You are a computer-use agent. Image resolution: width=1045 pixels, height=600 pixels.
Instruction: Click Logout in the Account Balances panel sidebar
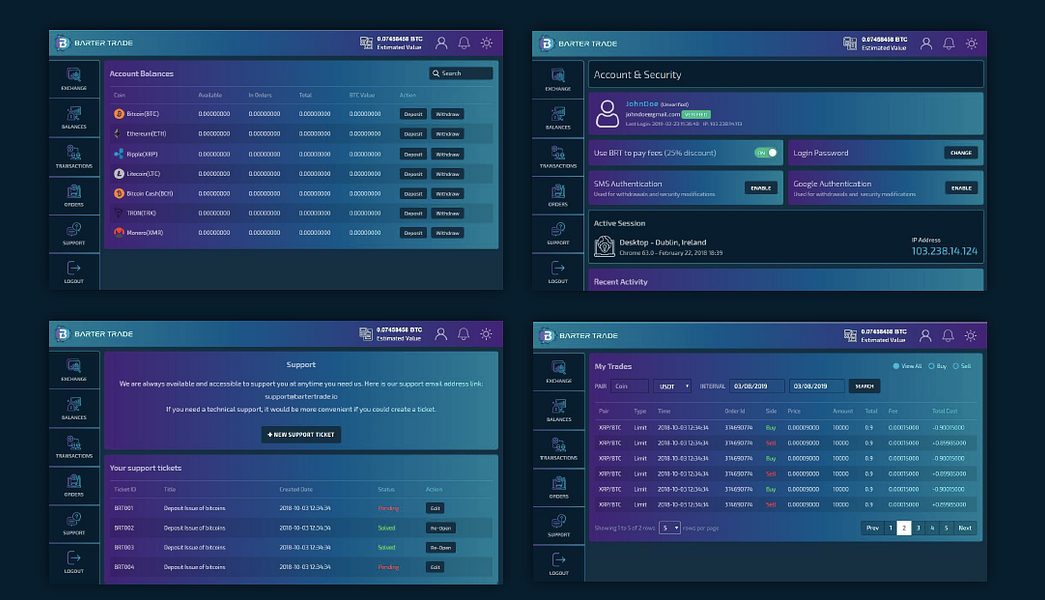tap(74, 271)
